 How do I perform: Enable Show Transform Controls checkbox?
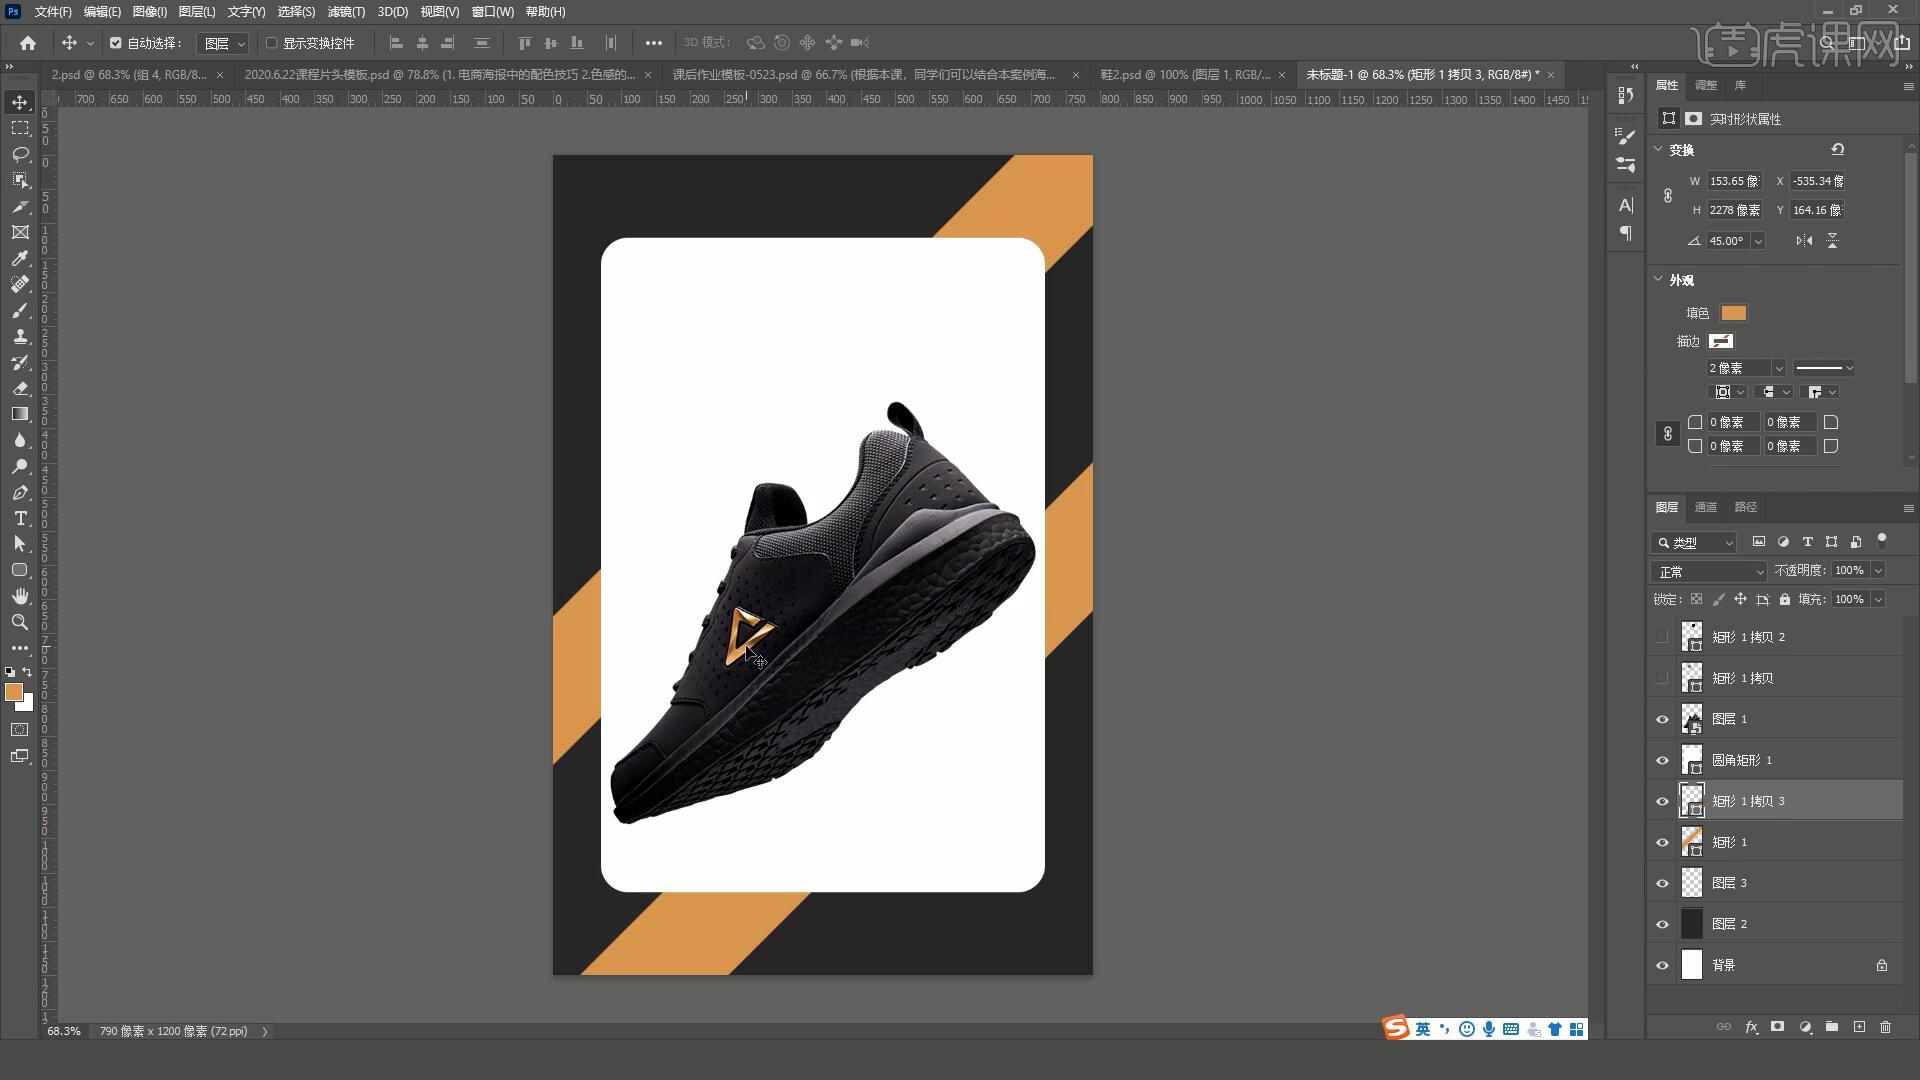tap(271, 43)
